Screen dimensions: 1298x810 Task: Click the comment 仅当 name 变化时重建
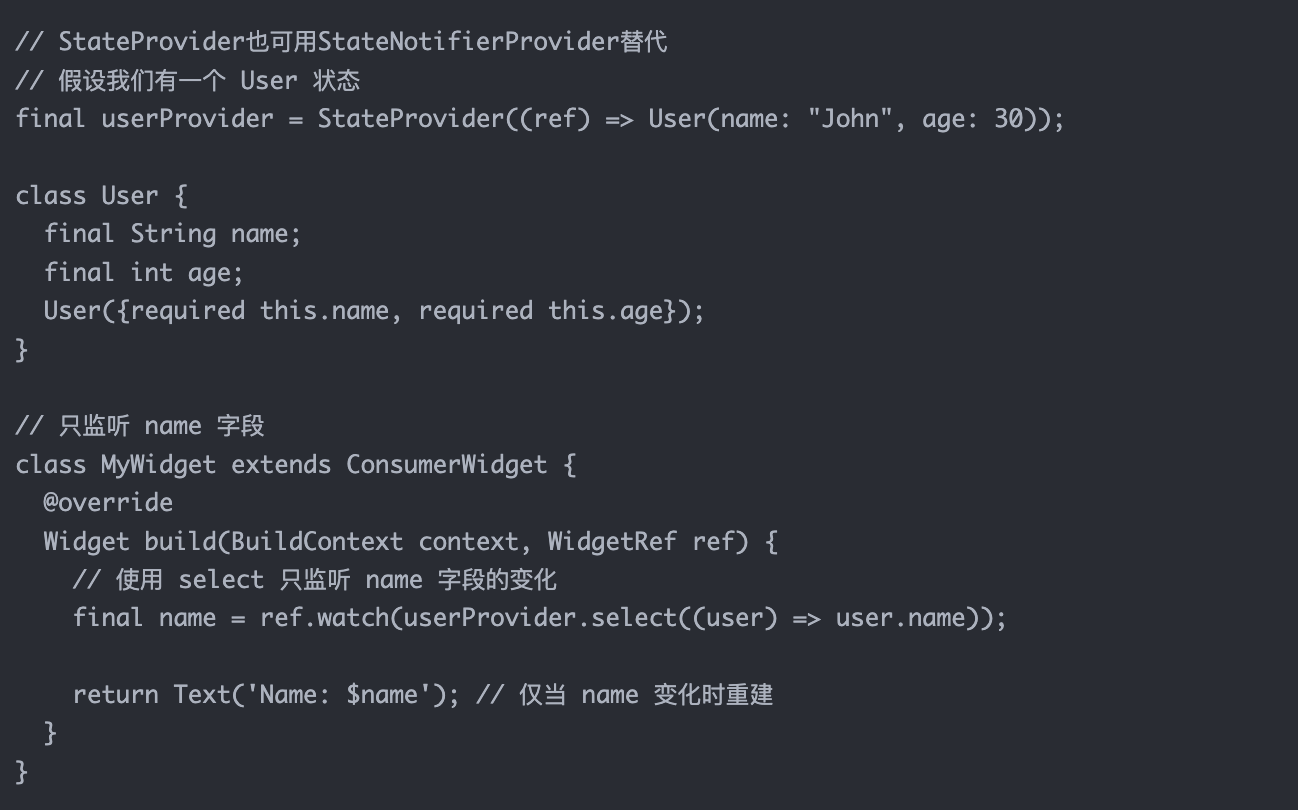646,695
